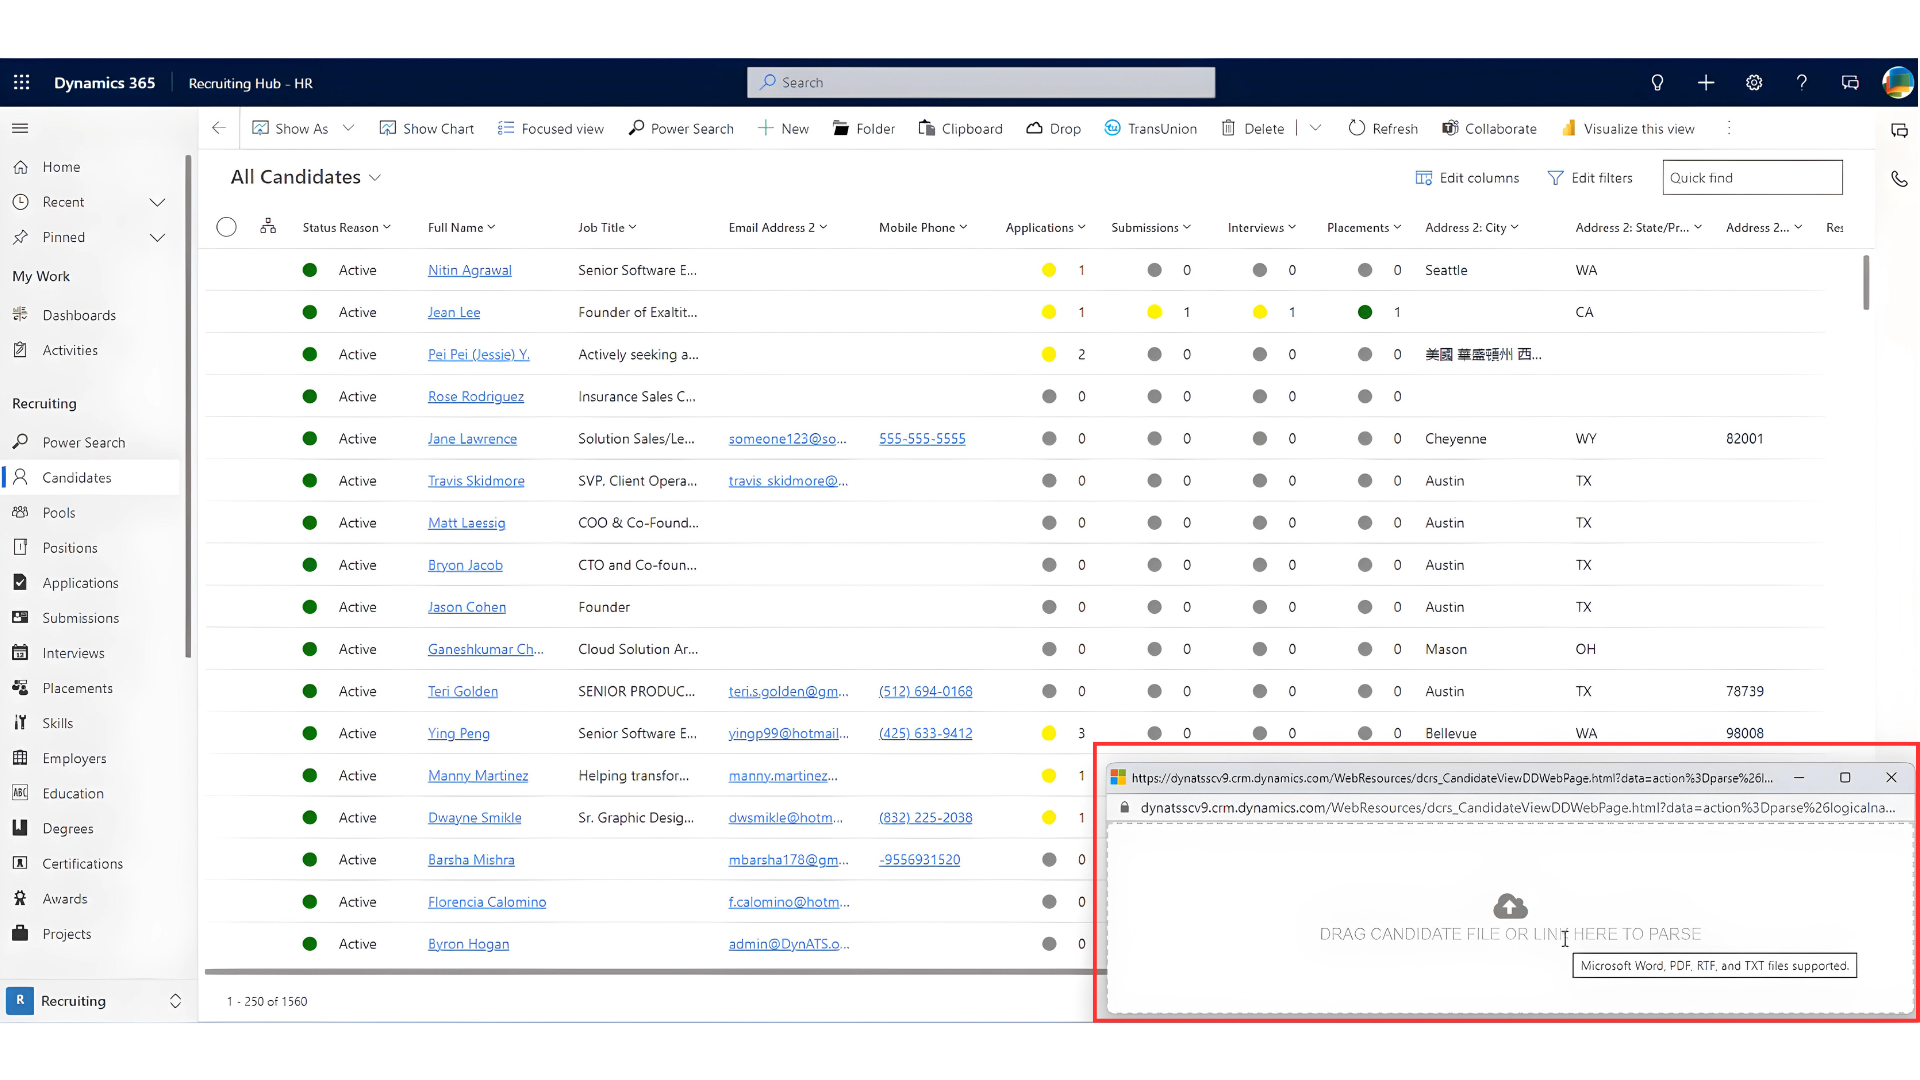The width and height of the screenshot is (1920, 1080).
Task: Open the Dynamics 365 app launcher grid
Action: pos(21,83)
